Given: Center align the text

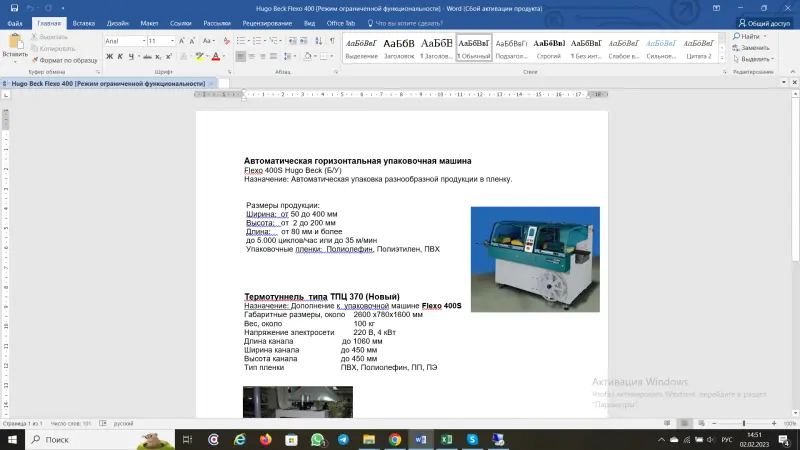Looking at the screenshot, I should pos(252,56).
